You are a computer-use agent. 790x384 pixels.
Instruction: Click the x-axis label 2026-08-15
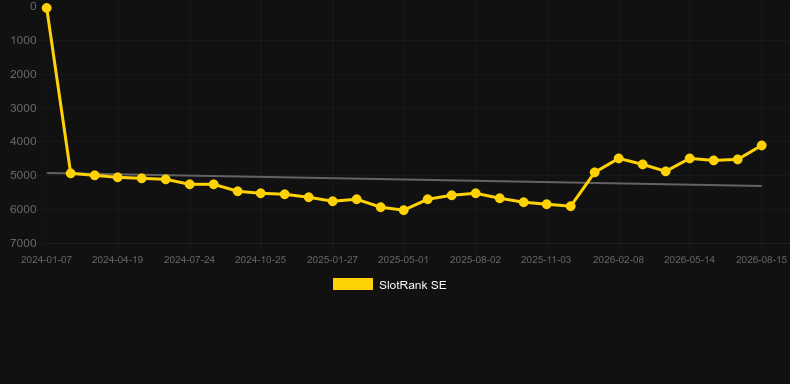(x=761, y=260)
